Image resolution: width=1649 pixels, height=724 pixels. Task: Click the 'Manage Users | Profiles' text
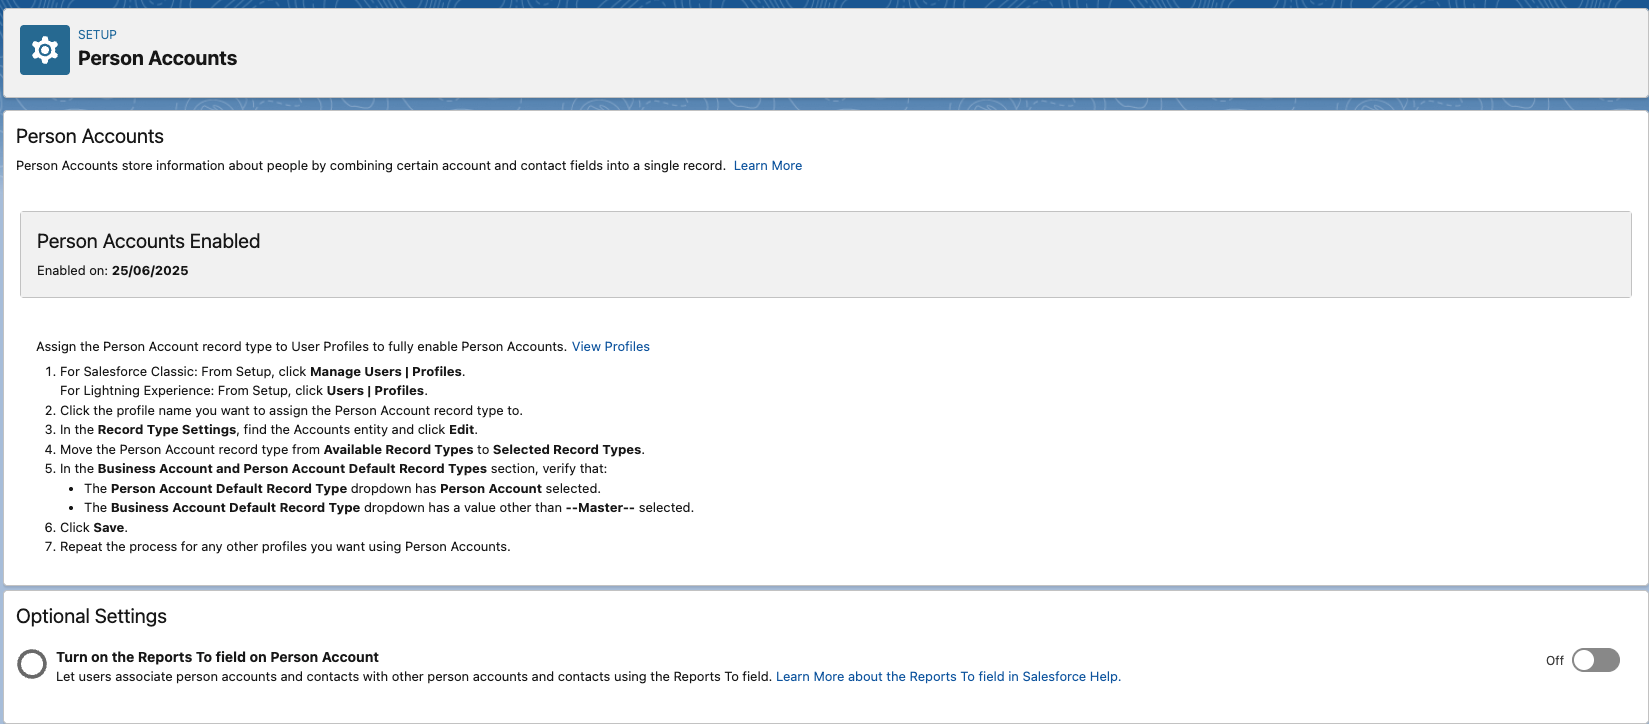[x=386, y=372]
